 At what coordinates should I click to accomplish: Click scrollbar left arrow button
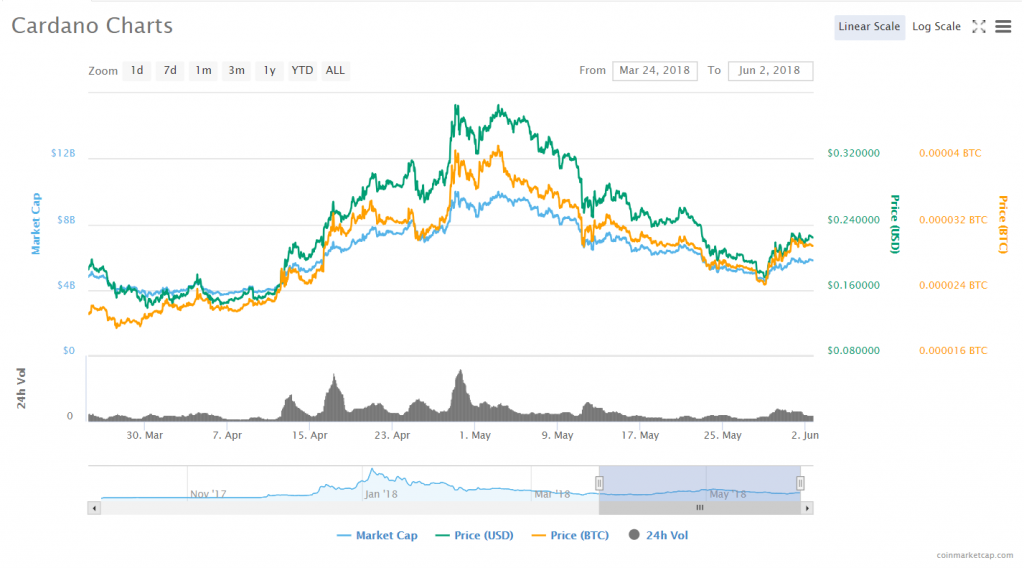point(94,508)
